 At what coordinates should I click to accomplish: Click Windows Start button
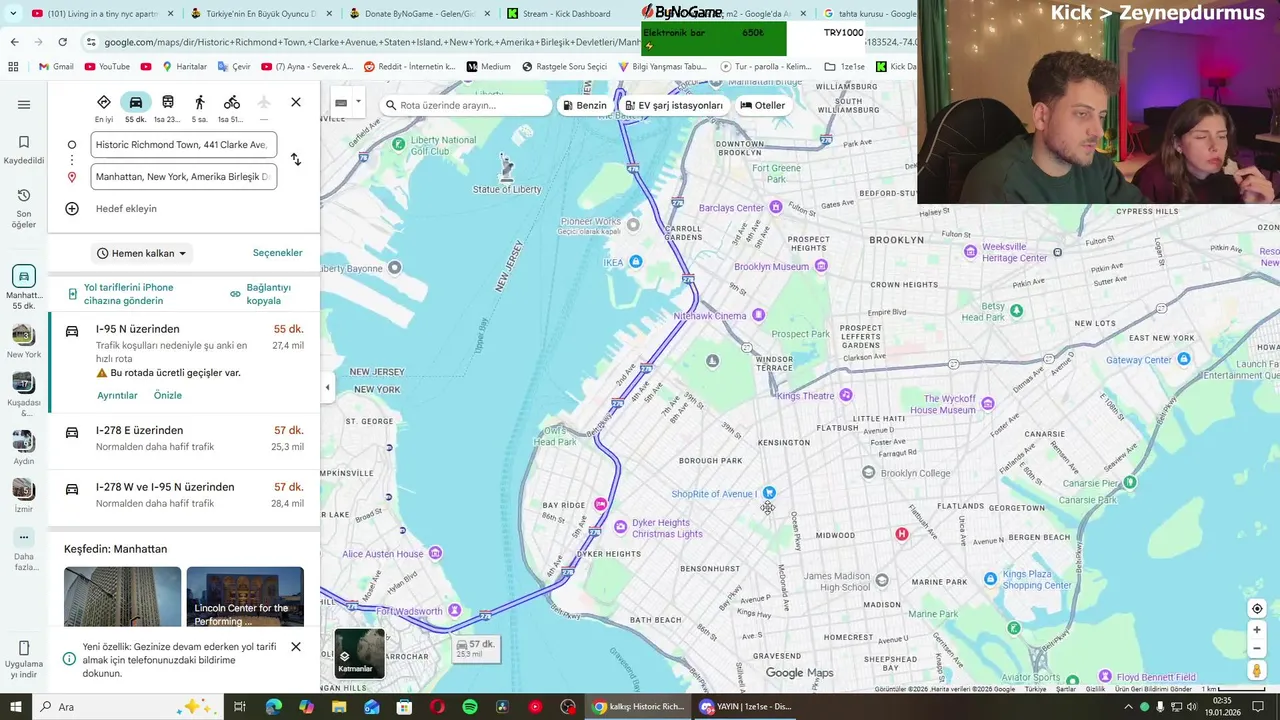(14, 707)
